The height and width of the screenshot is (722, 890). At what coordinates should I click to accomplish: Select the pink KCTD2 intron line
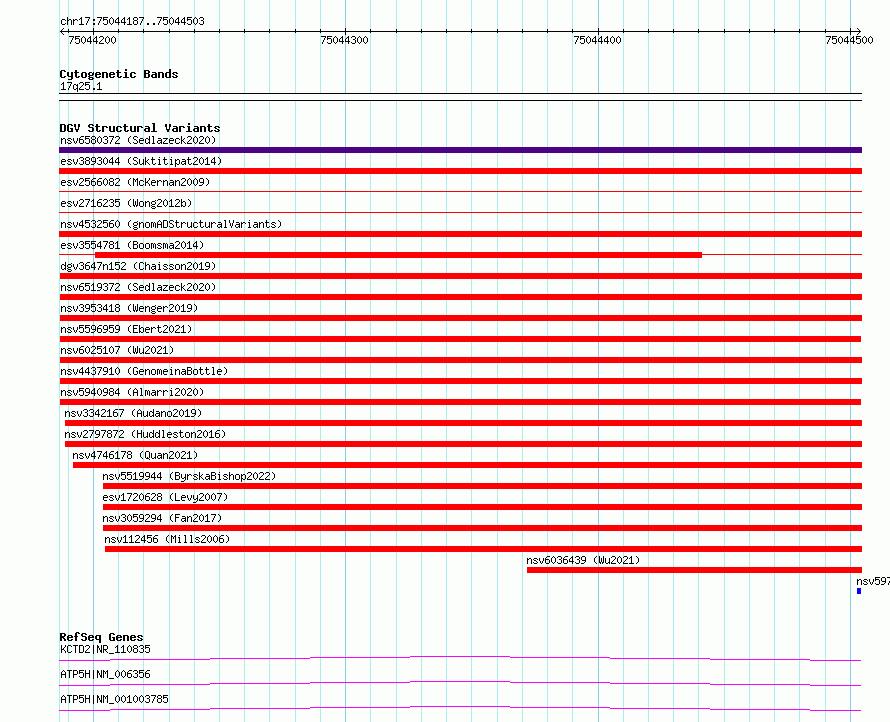[460, 658]
